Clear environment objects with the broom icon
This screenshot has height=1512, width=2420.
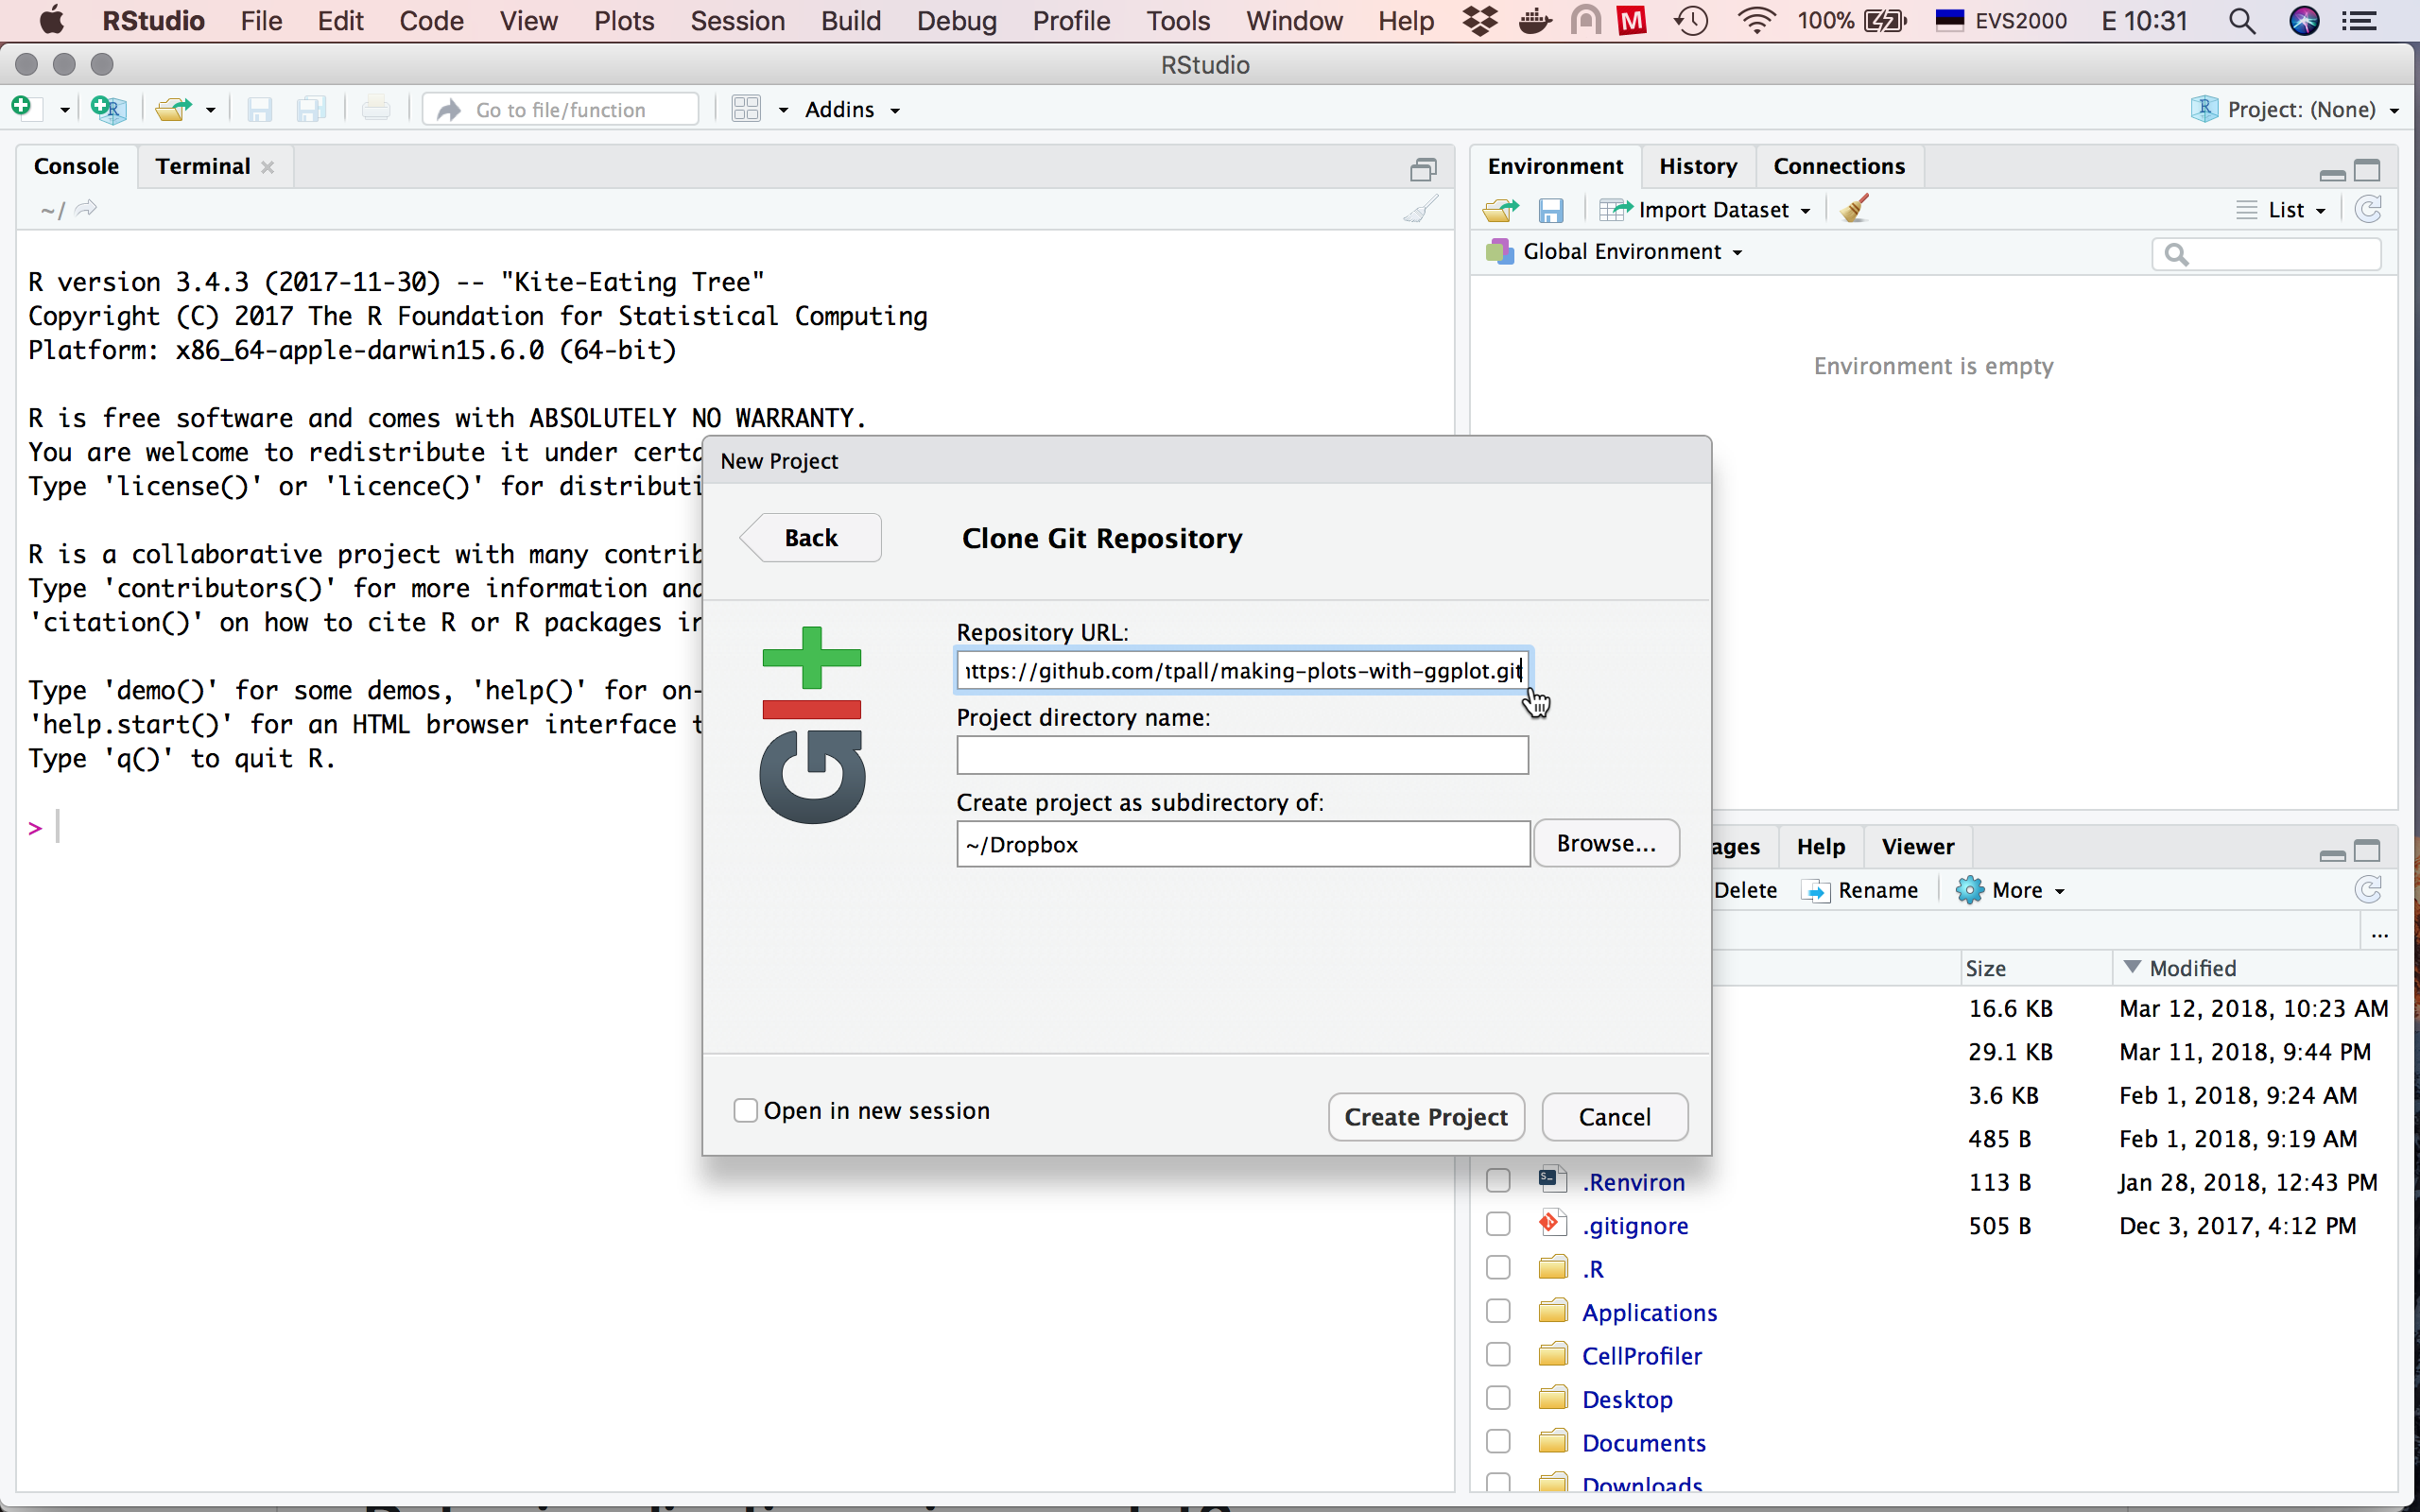1855,209
